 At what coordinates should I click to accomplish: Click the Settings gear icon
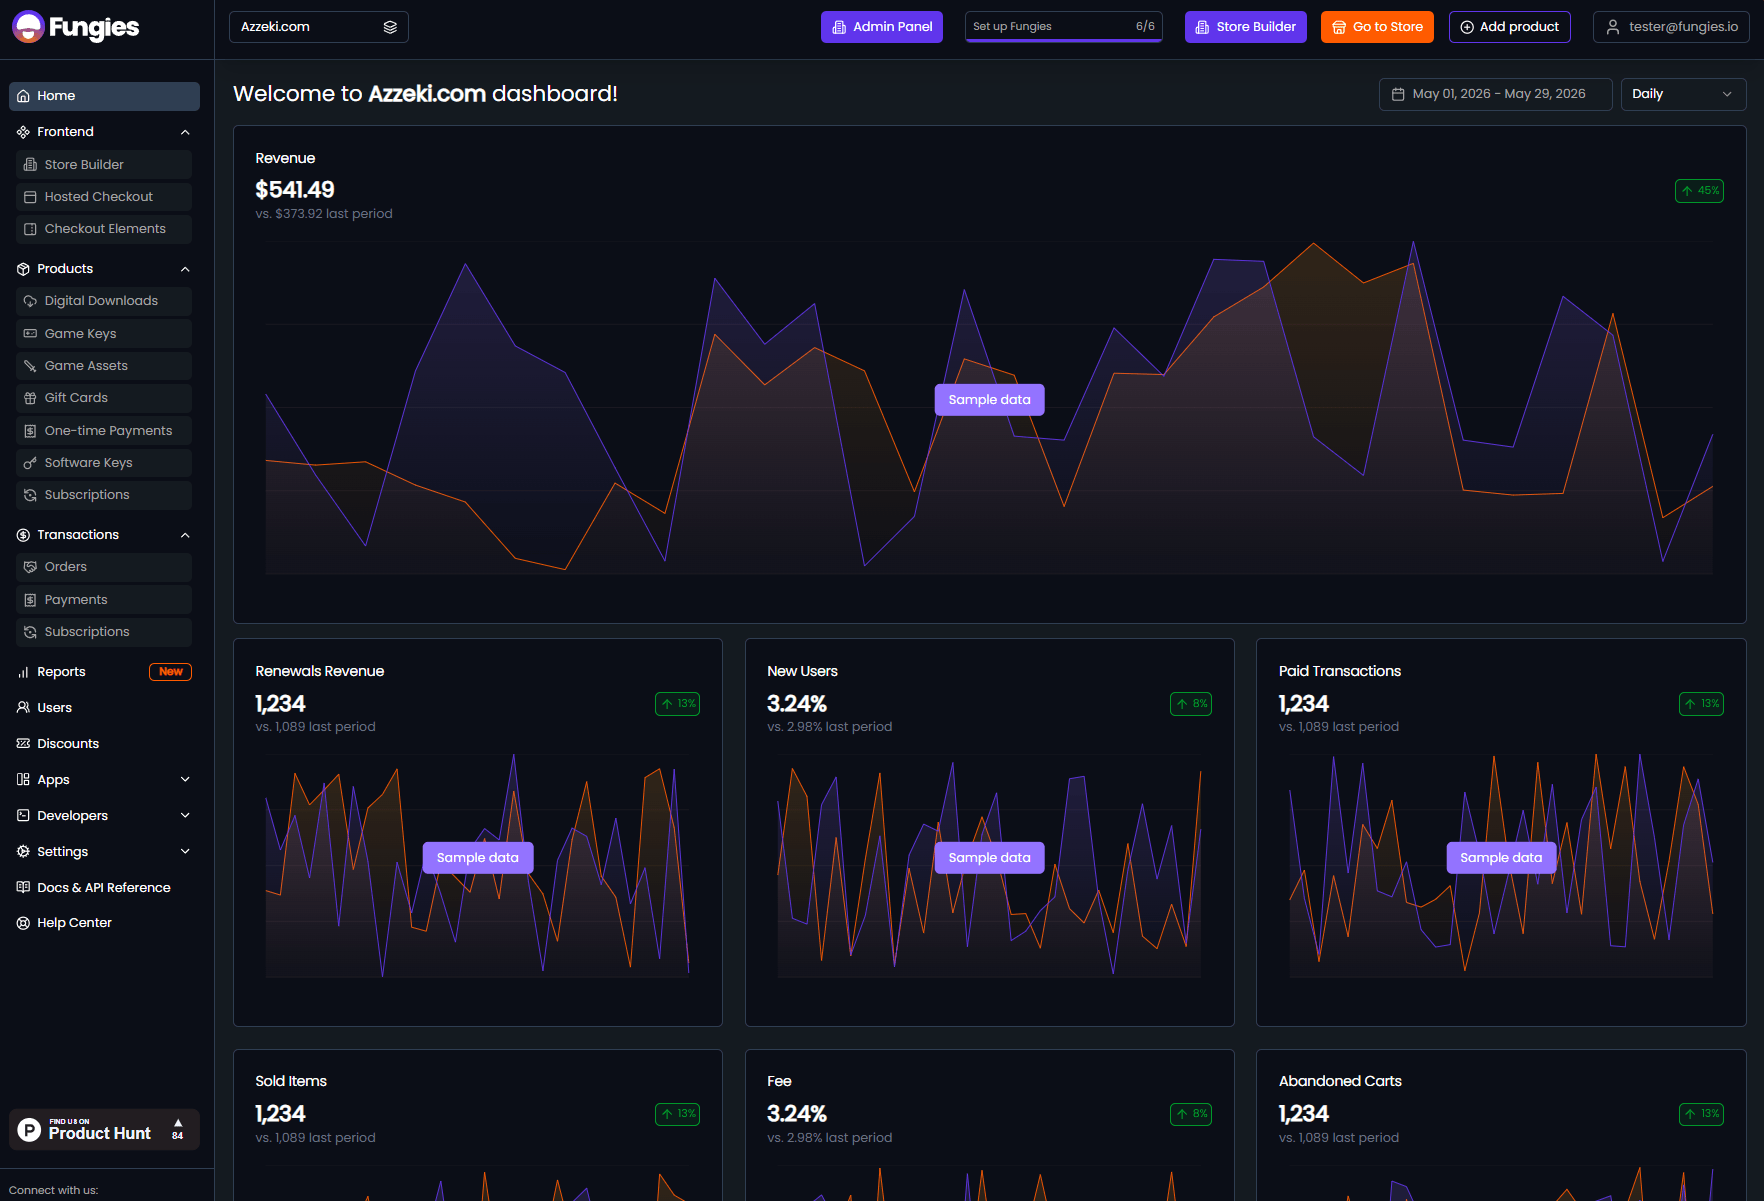(23, 852)
